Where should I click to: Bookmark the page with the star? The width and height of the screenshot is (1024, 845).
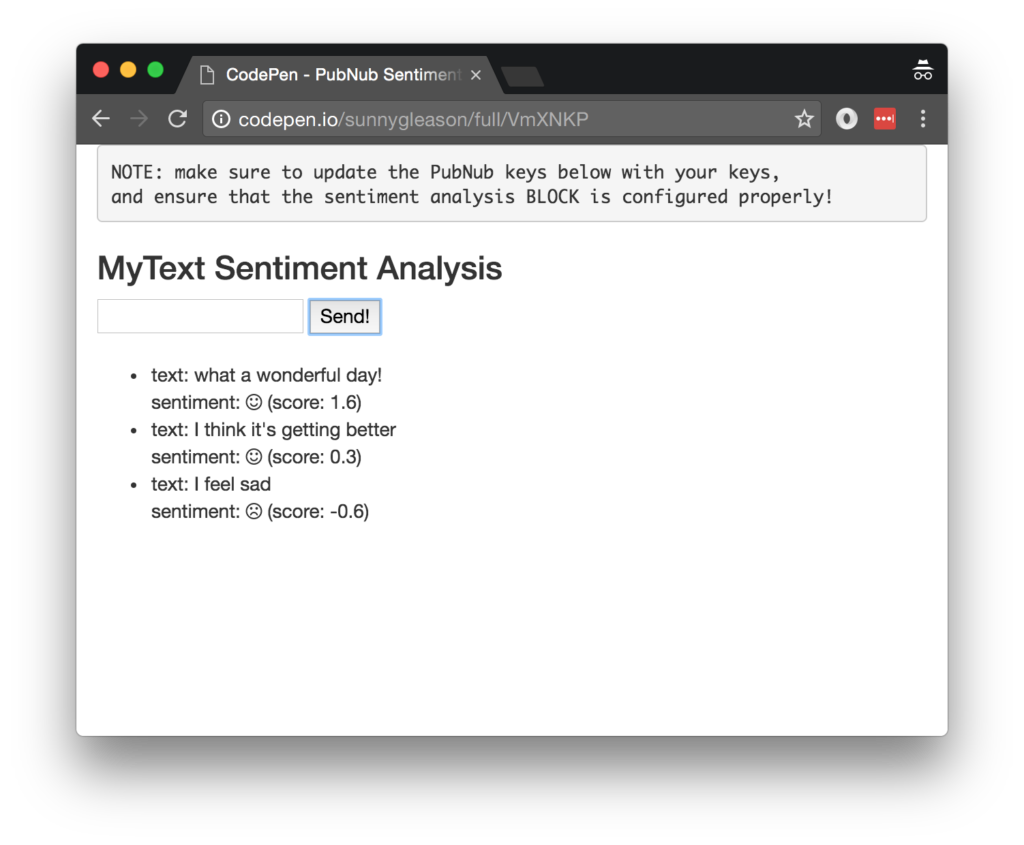804,118
